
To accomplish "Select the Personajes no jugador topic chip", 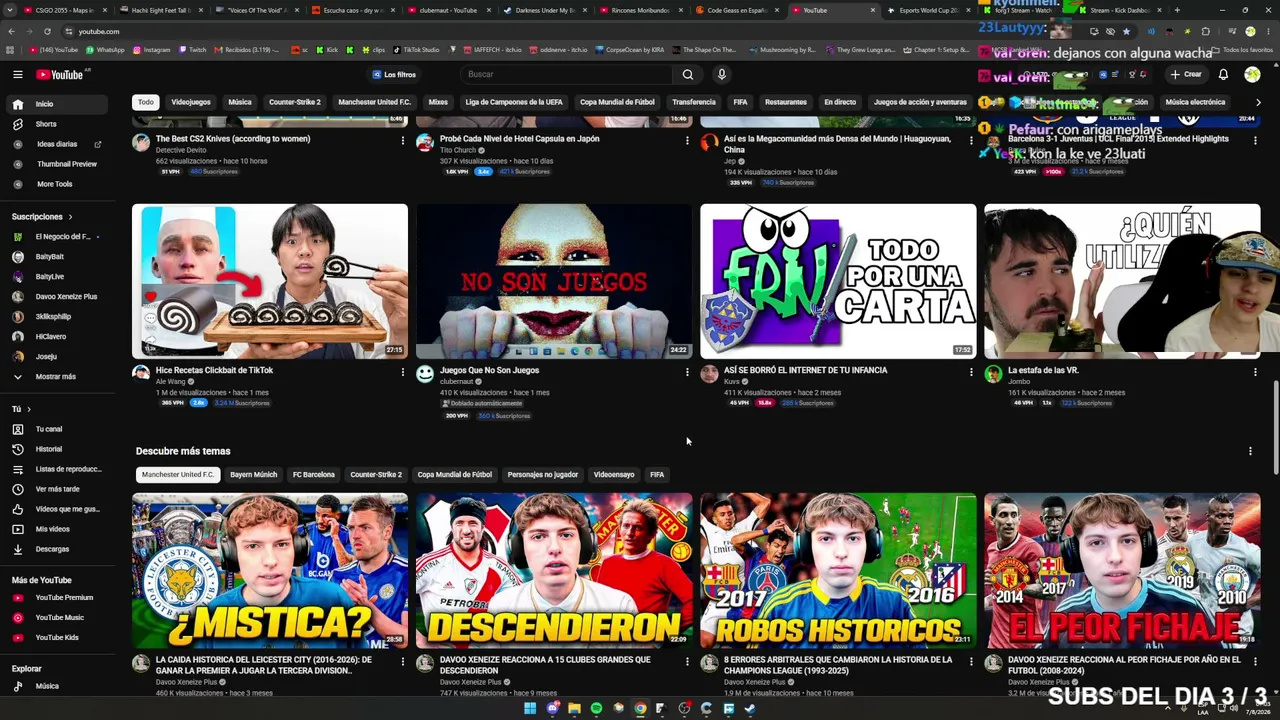I will click(x=543, y=475).
